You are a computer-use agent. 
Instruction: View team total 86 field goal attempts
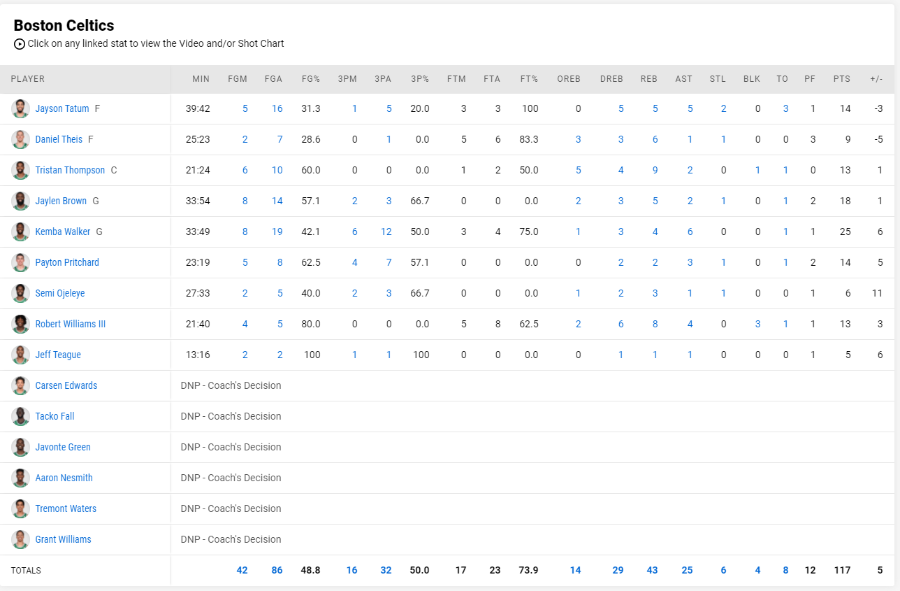(277, 570)
